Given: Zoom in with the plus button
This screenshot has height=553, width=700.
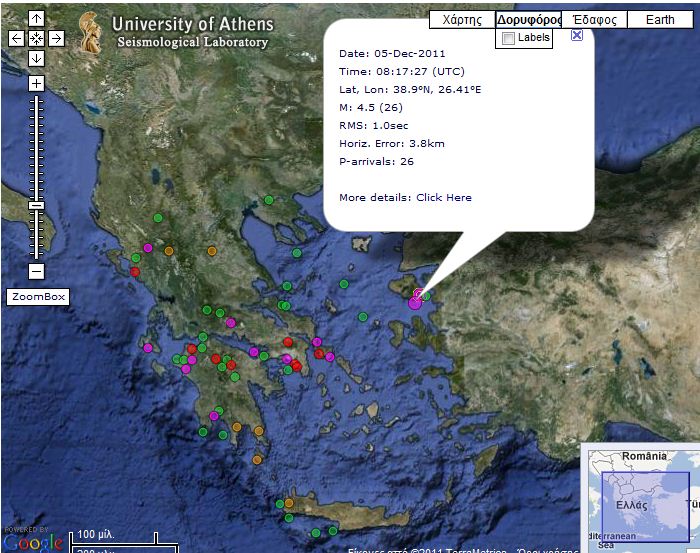Looking at the screenshot, I should pyautogui.click(x=36, y=83).
